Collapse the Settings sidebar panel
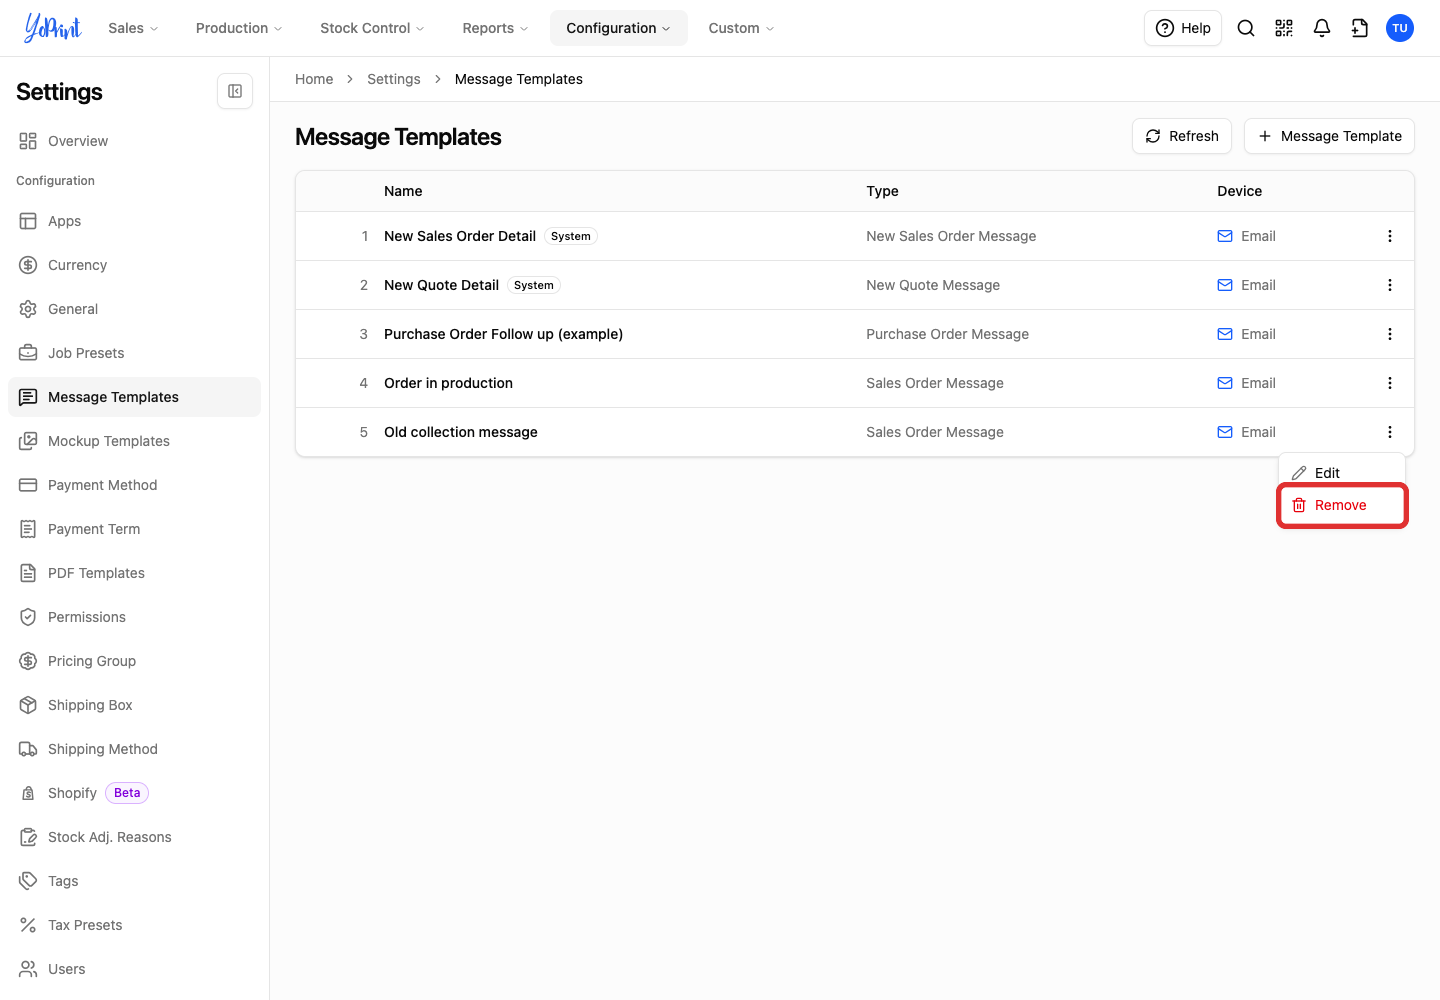 pos(235,91)
